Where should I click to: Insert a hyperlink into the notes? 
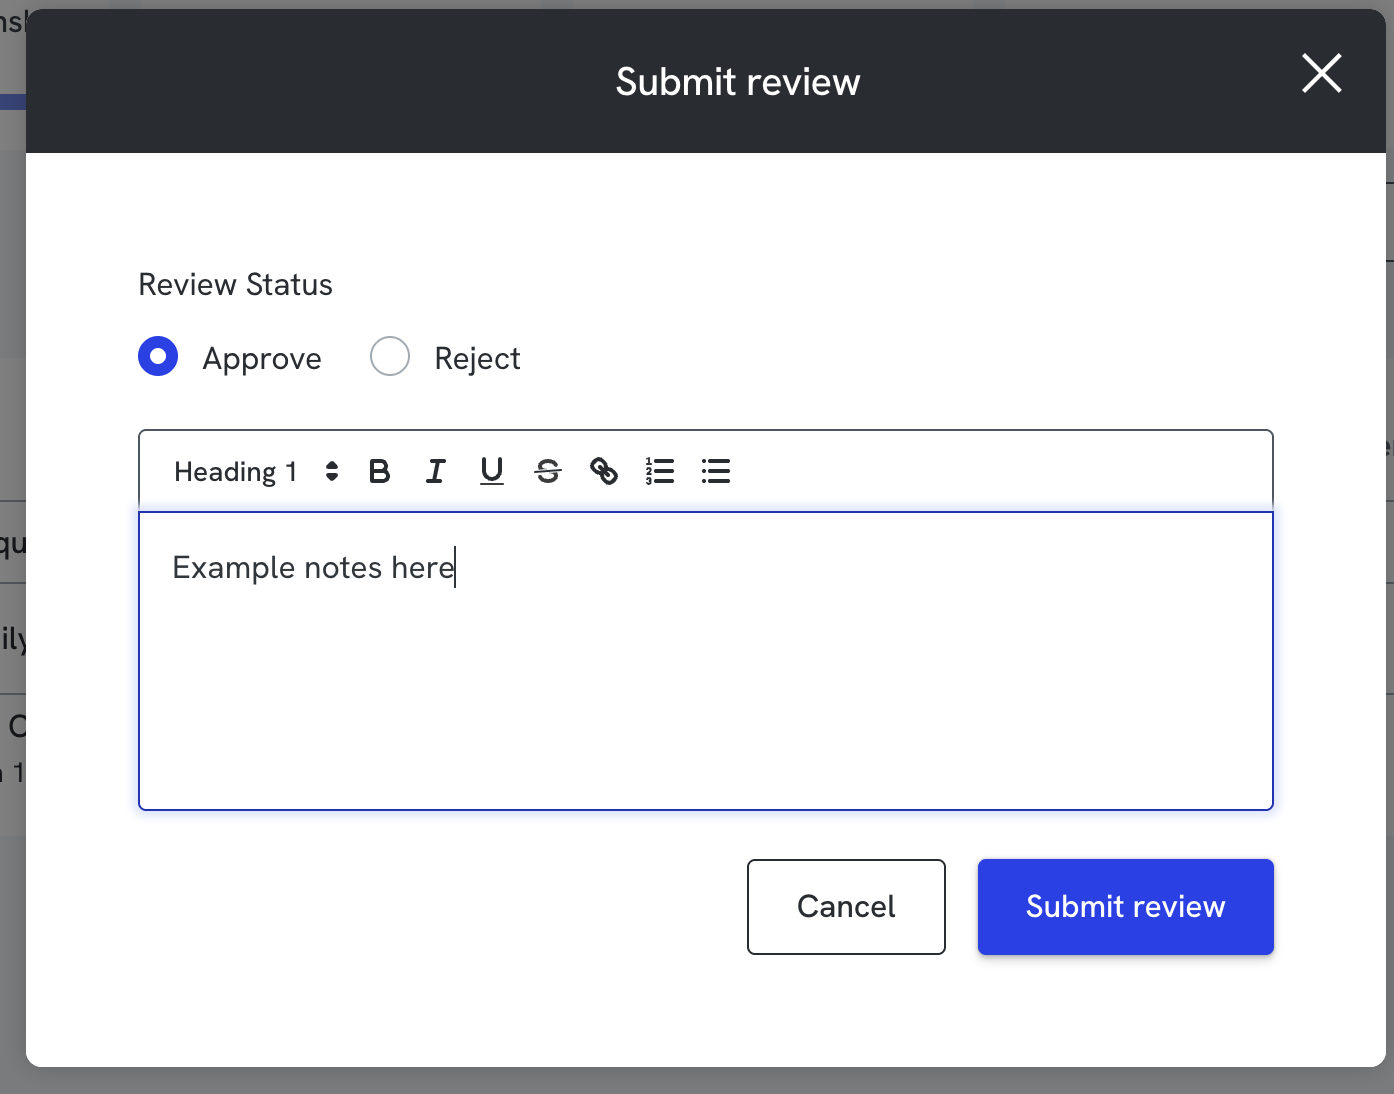(603, 471)
